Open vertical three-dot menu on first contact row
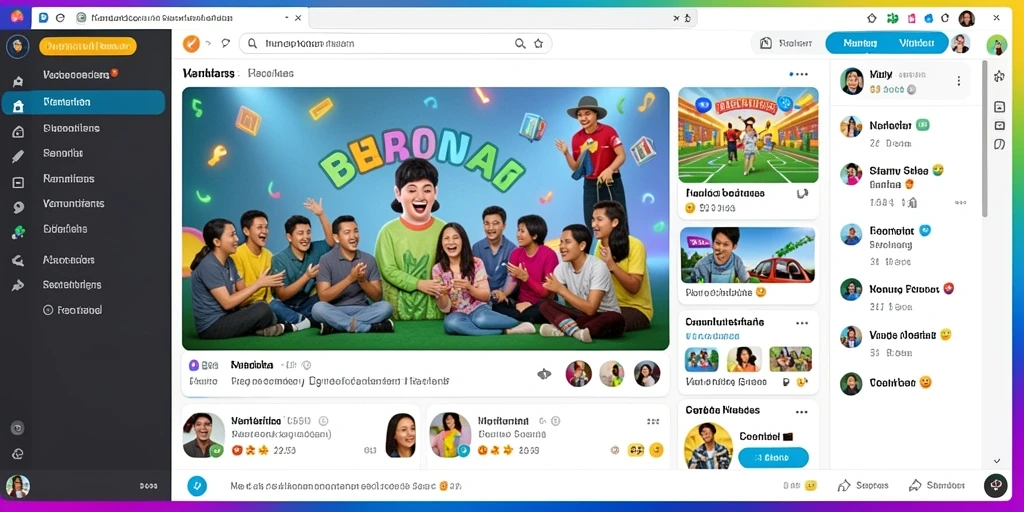Image resolution: width=1024 pixels, height=512 pixels. (x=958, y=81)
